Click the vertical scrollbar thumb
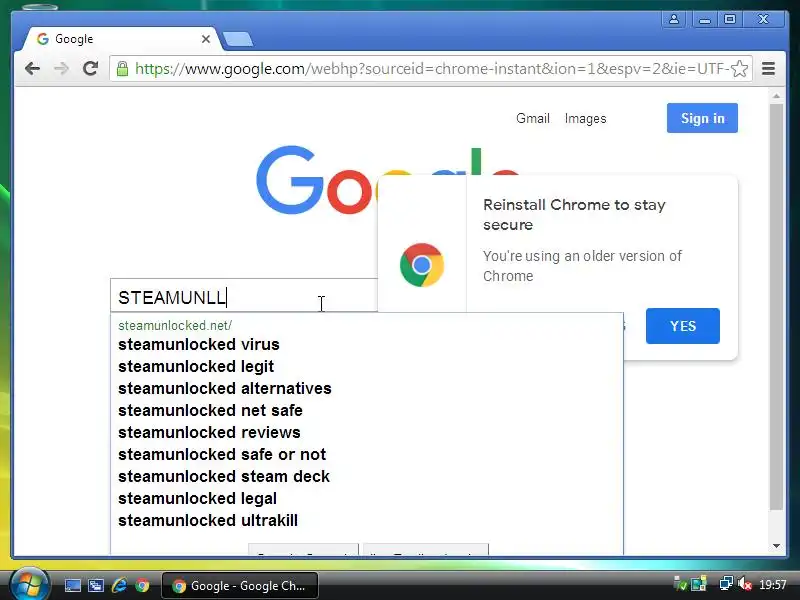 tap(776, 307)
